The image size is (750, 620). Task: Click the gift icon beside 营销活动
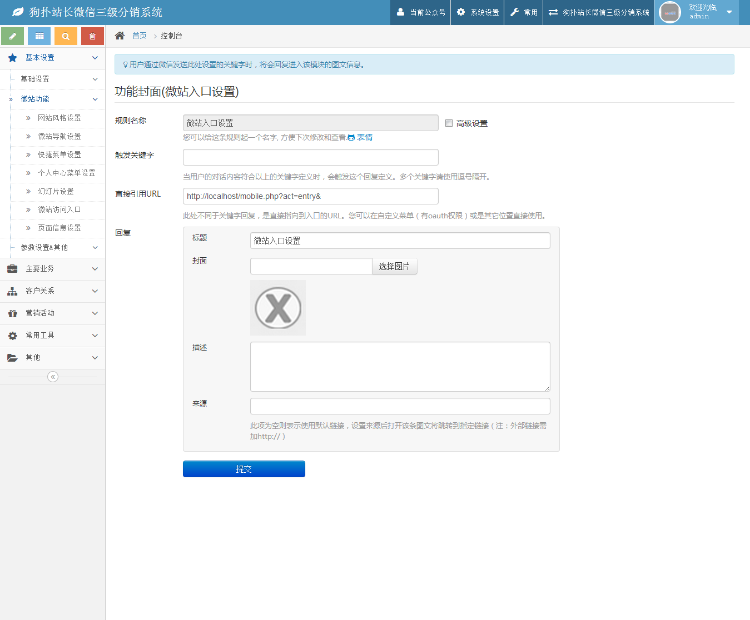12,313
